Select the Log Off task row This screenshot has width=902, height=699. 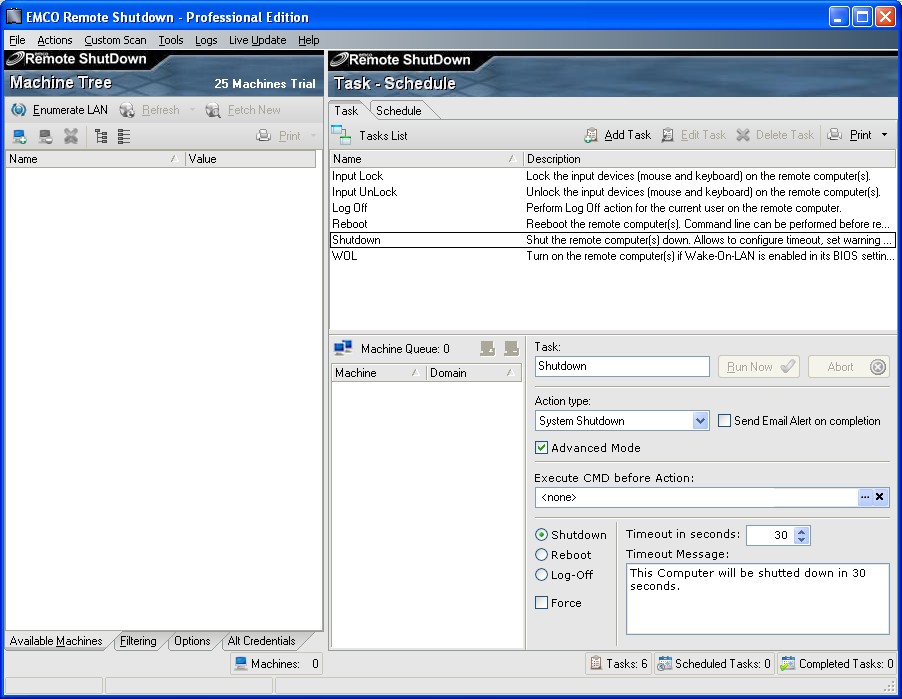point(613,208)
